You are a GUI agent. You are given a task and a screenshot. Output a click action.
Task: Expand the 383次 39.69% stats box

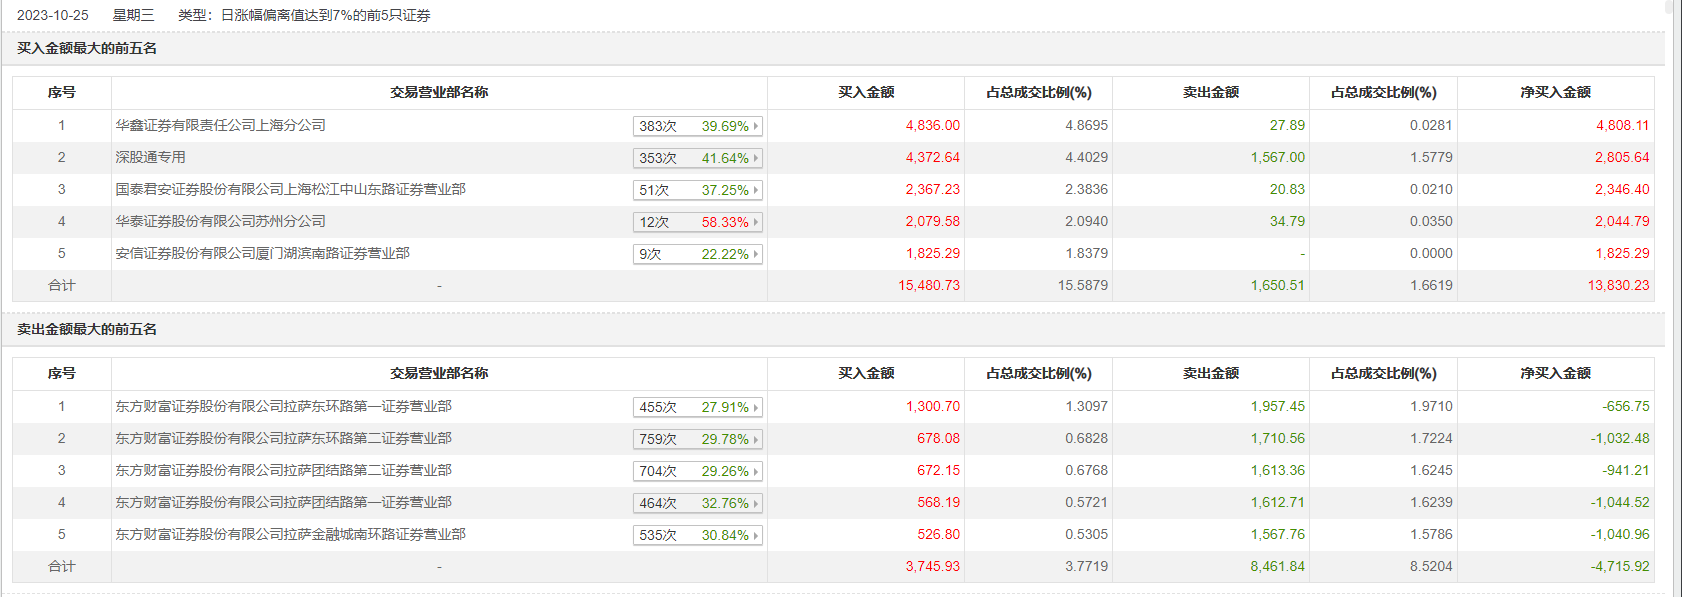[x=697, y=126]
